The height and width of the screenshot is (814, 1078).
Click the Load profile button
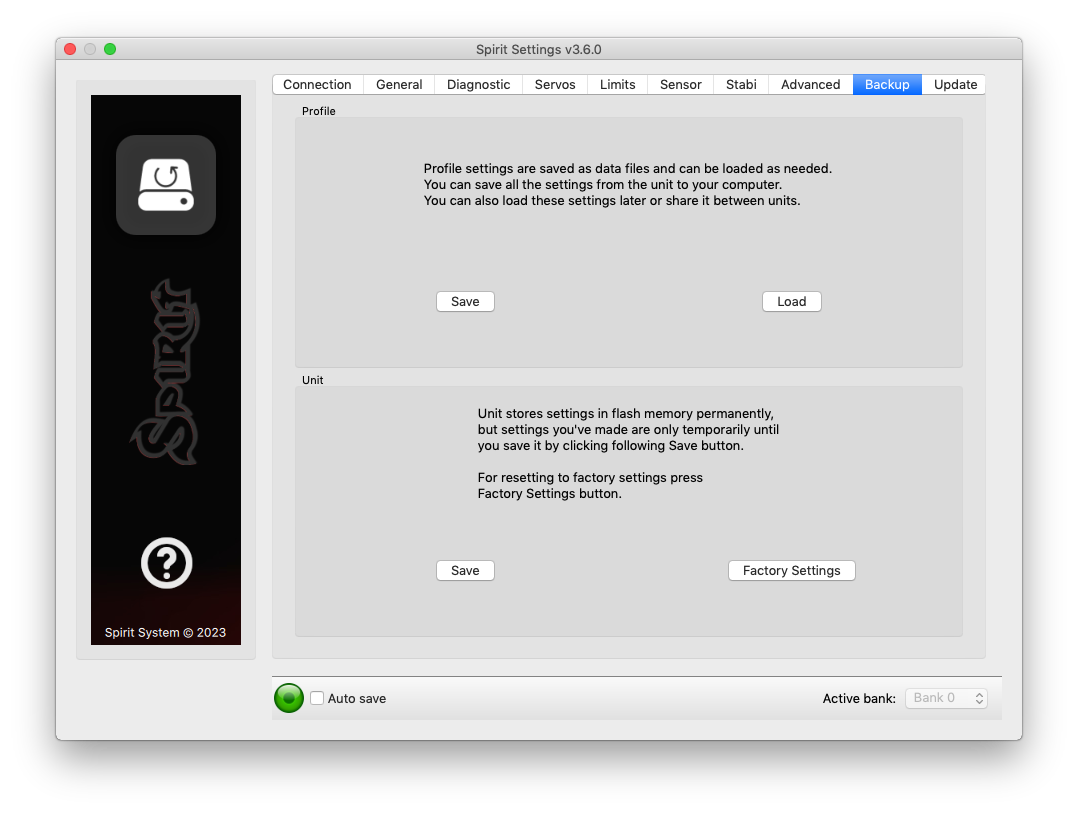pos(791,302)
